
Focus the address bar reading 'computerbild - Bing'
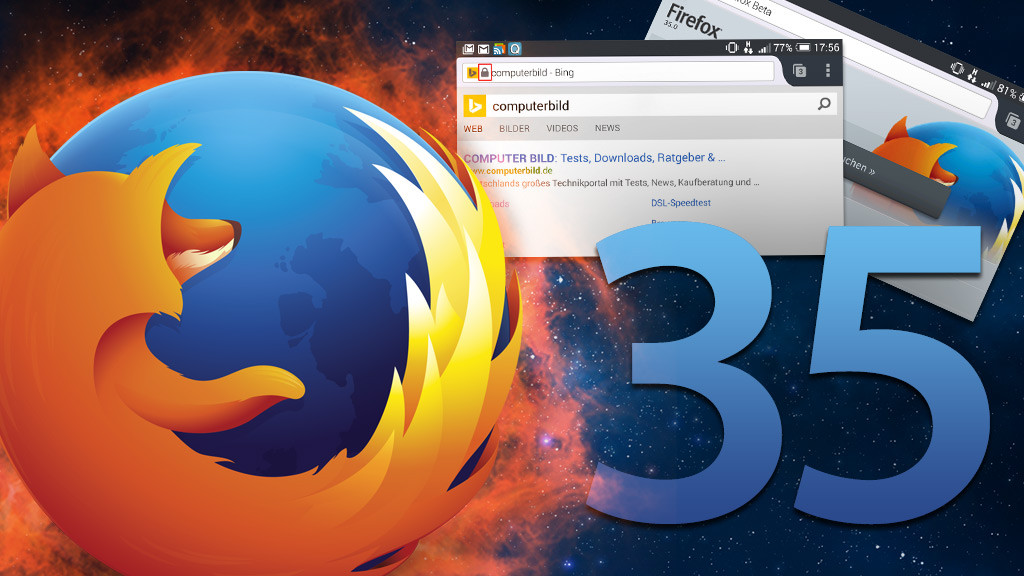[618, 72]
